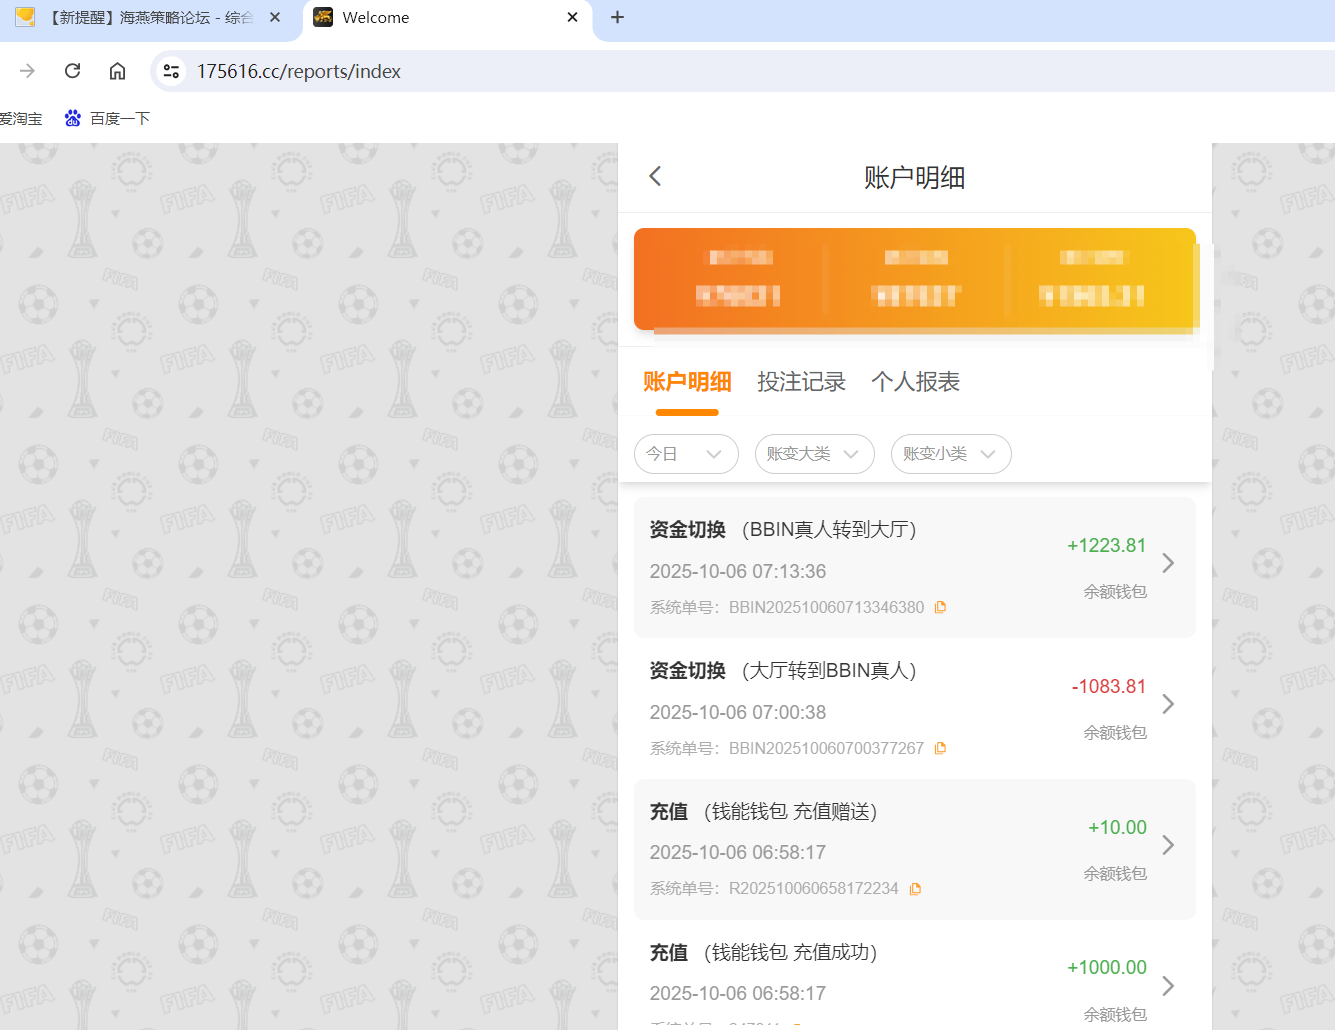Click copy icon beside BBIN202510060700377267

tap(940, 747)
